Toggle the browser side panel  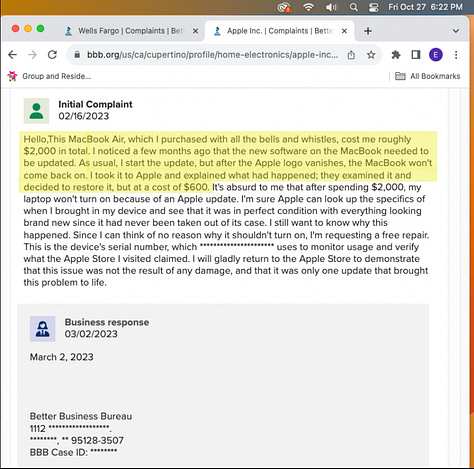tap(416, 55)
